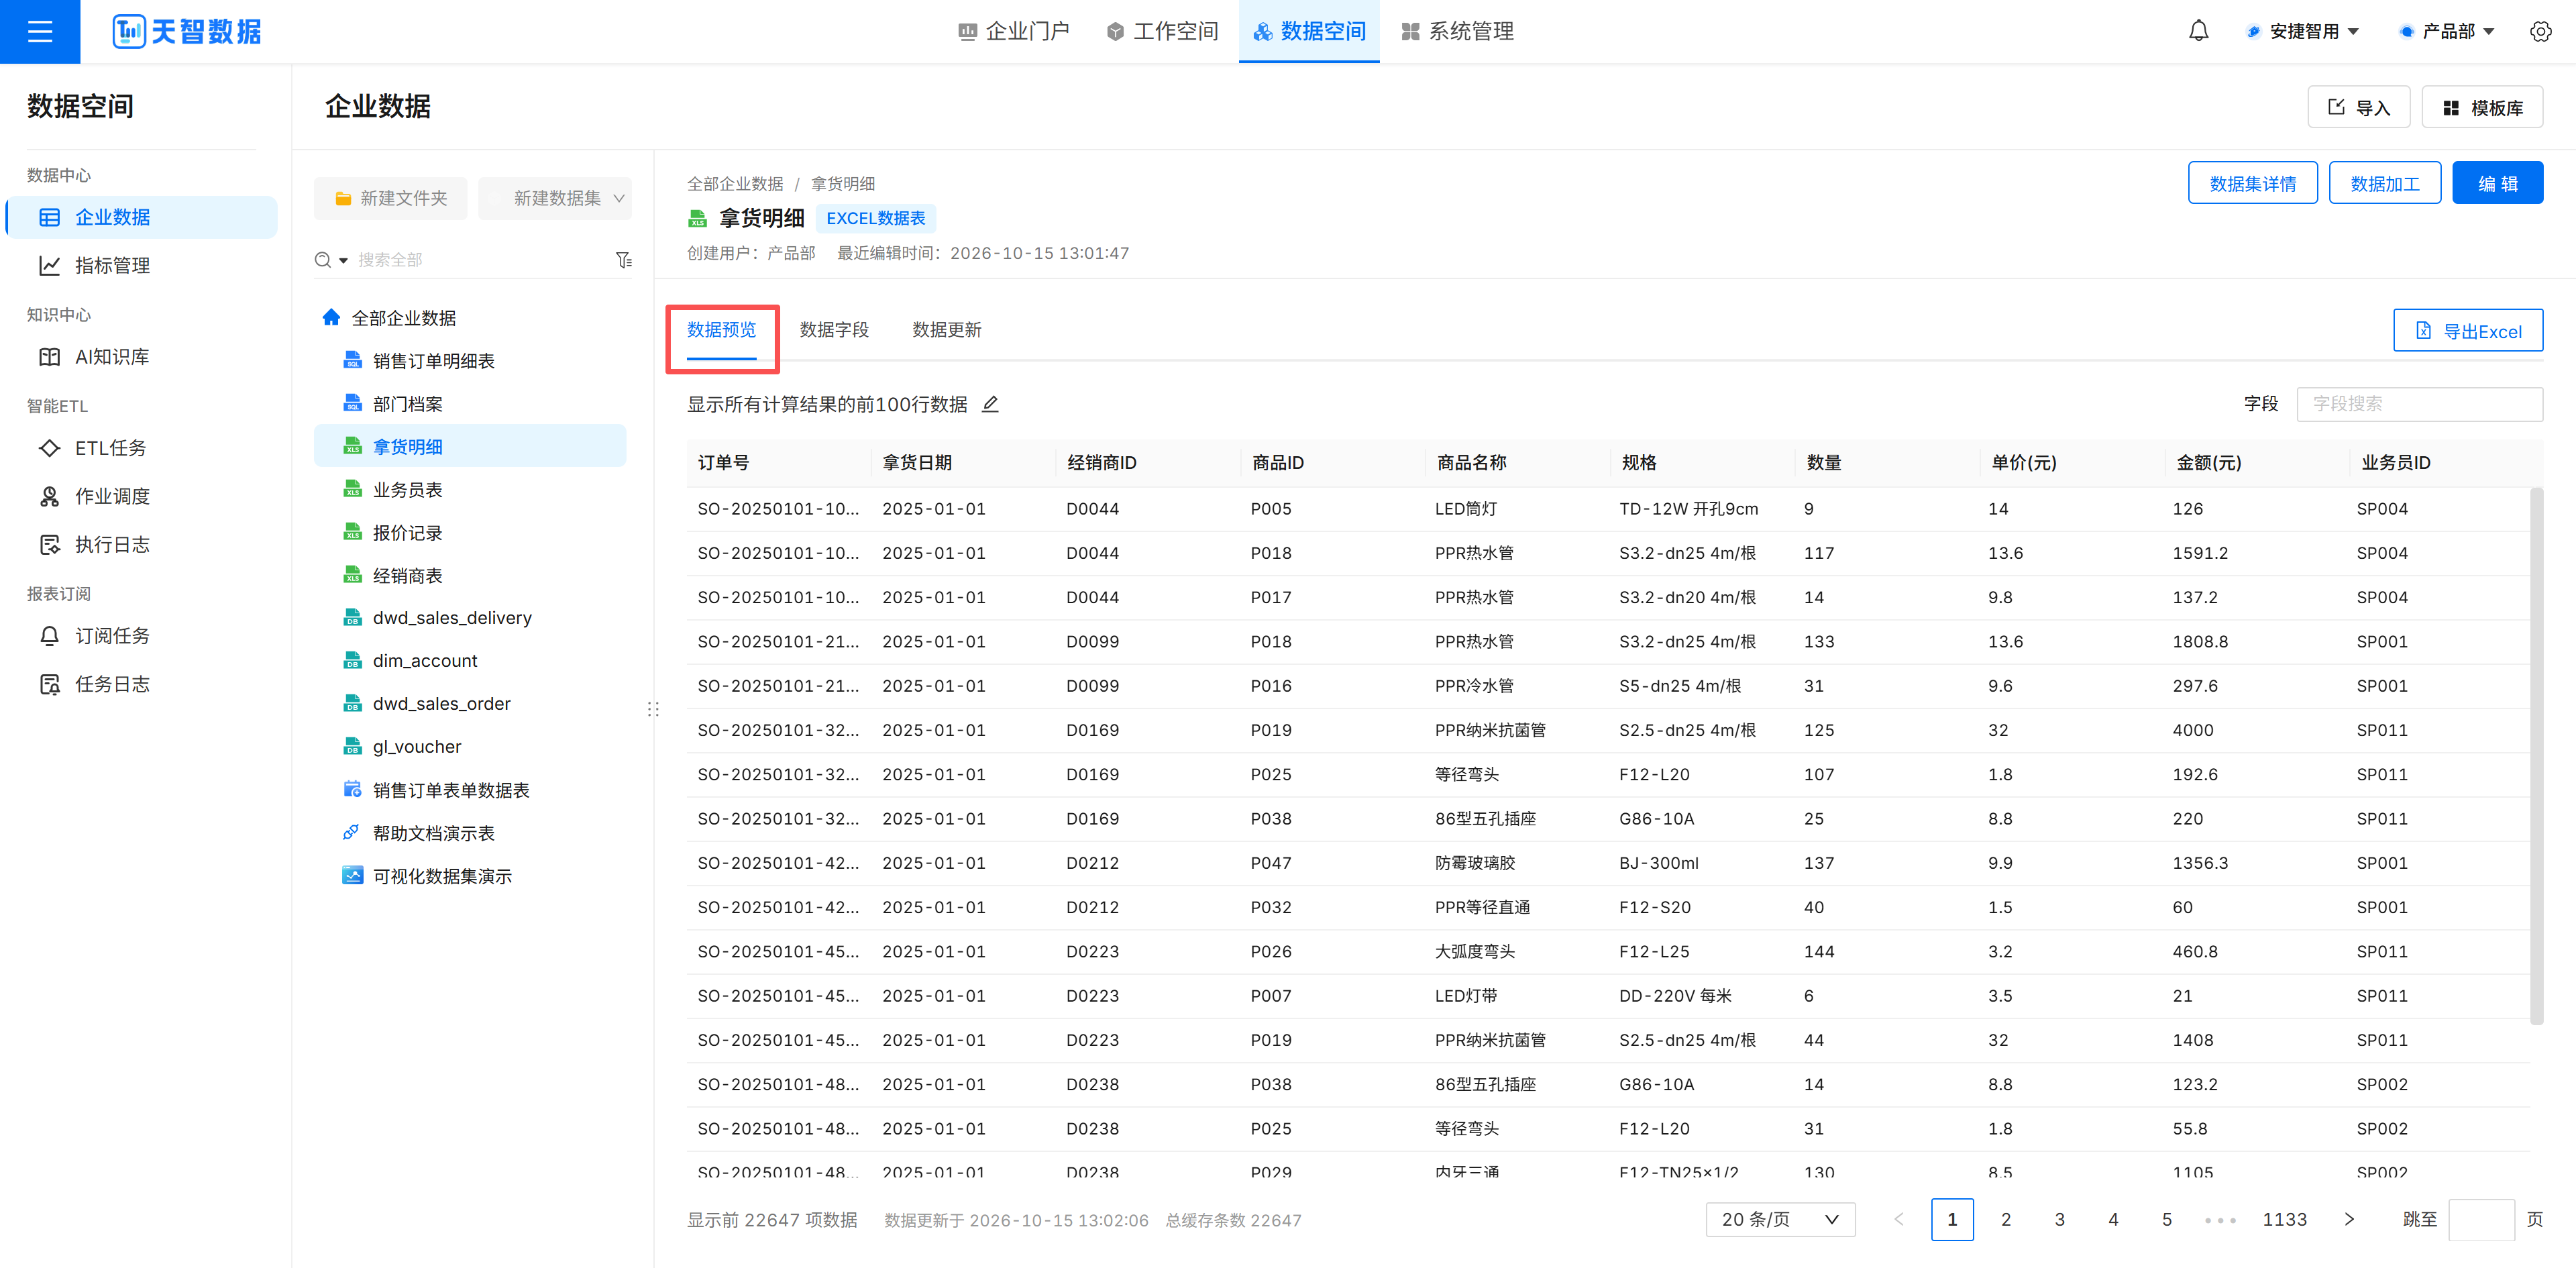Click the 跳至 page number input
The width and height of the screenshot is (2576, 1268).
coord(2480,1219)
